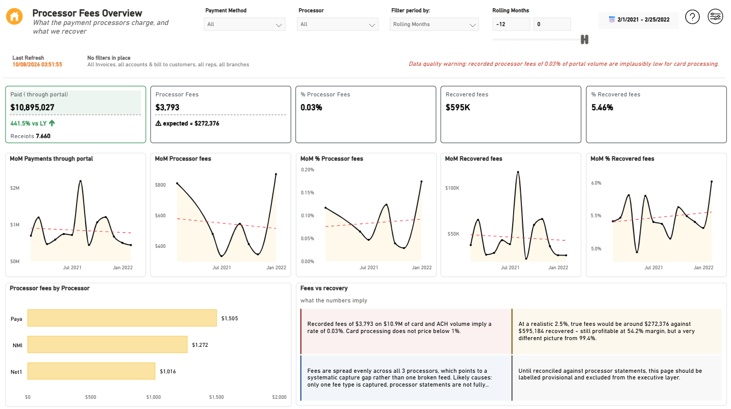Image resolution: width=731 pixels, height=409 pixels.
Task: Open the help question mark icon
Action: (692, 17)
